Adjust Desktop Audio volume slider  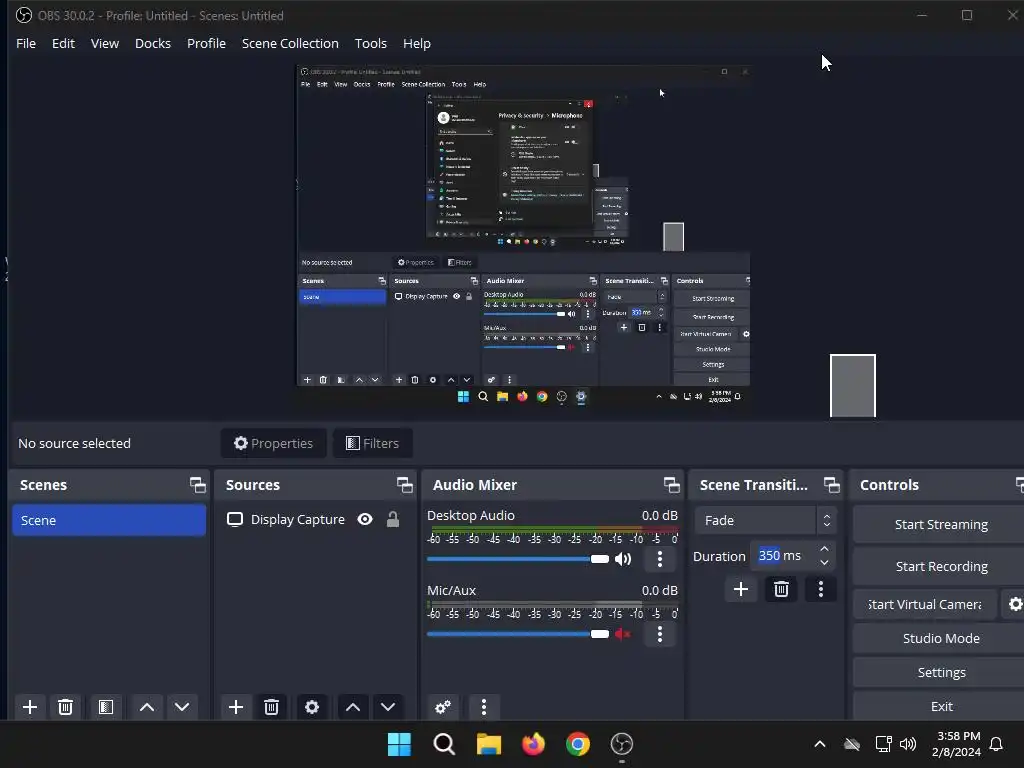coord(518,559)
